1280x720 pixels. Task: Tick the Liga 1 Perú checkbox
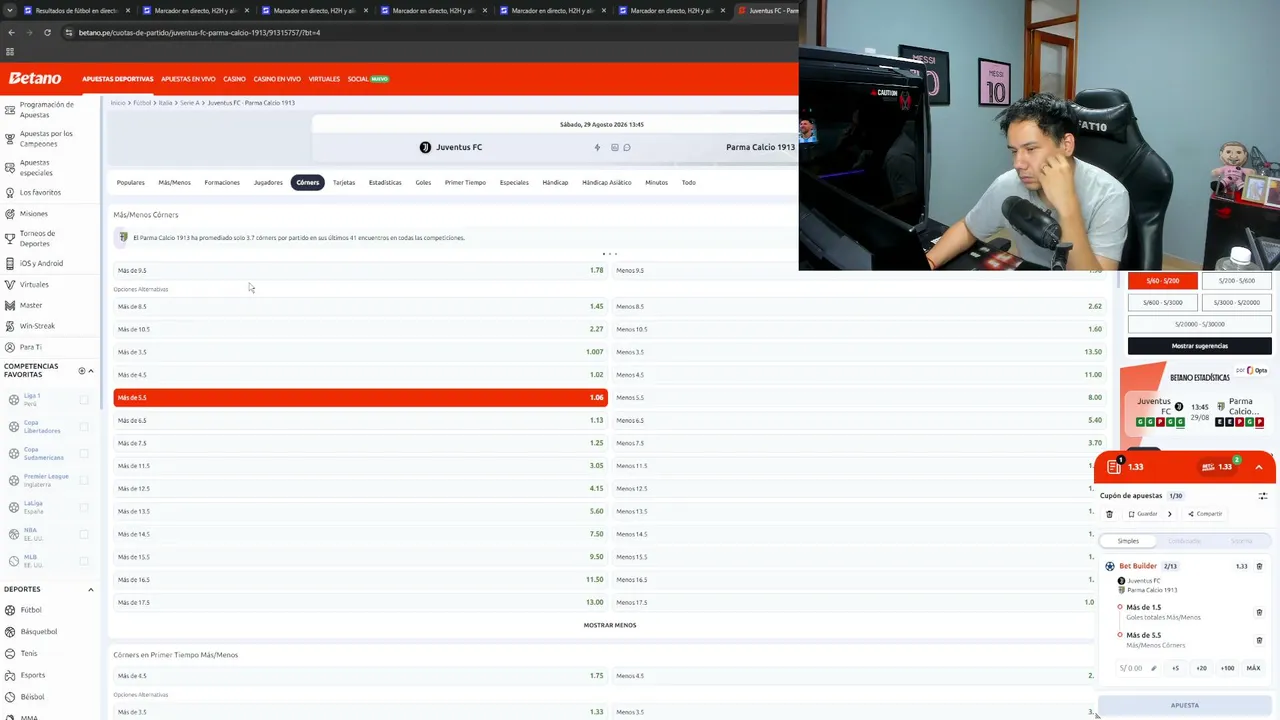(x=84, y=400)
